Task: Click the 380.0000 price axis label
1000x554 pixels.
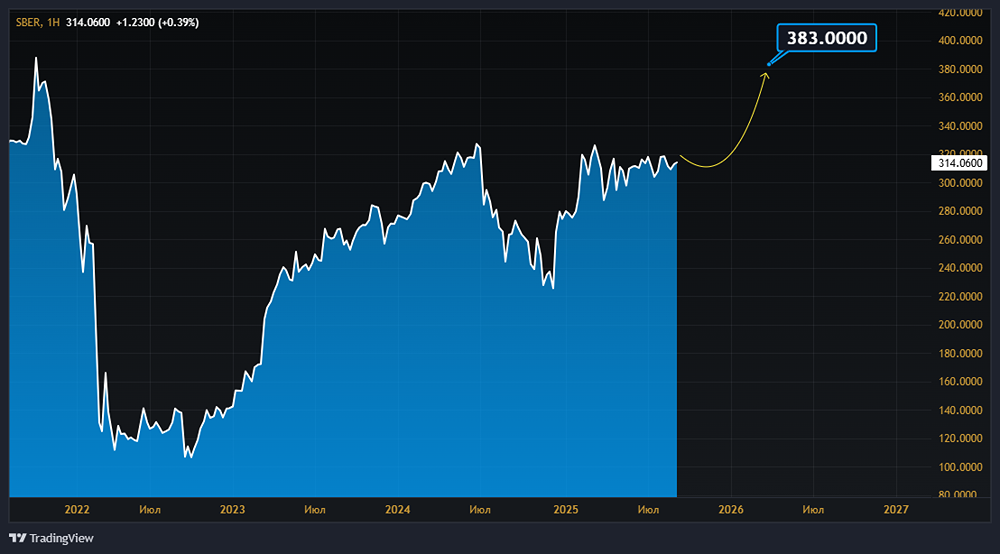Action: coord(960,69)
